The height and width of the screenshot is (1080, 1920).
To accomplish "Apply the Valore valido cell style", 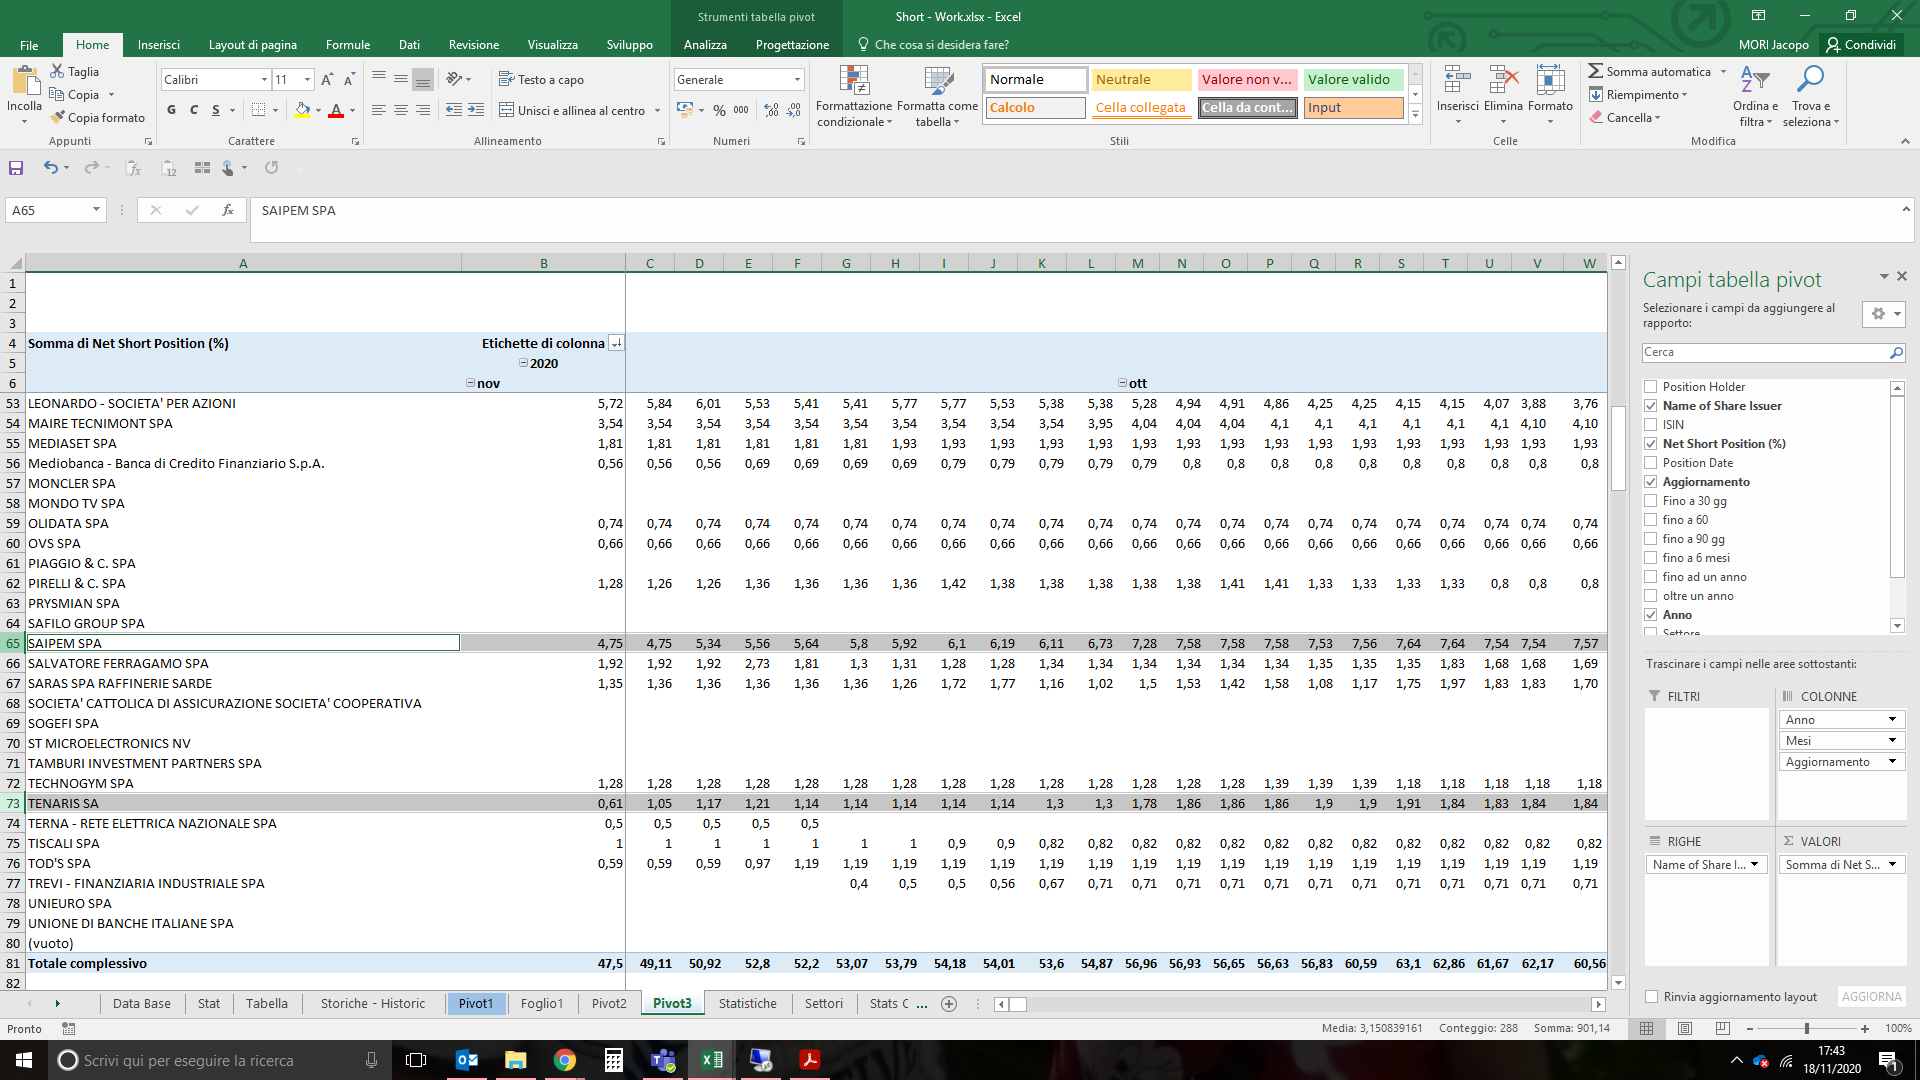I will [1353, 80].
